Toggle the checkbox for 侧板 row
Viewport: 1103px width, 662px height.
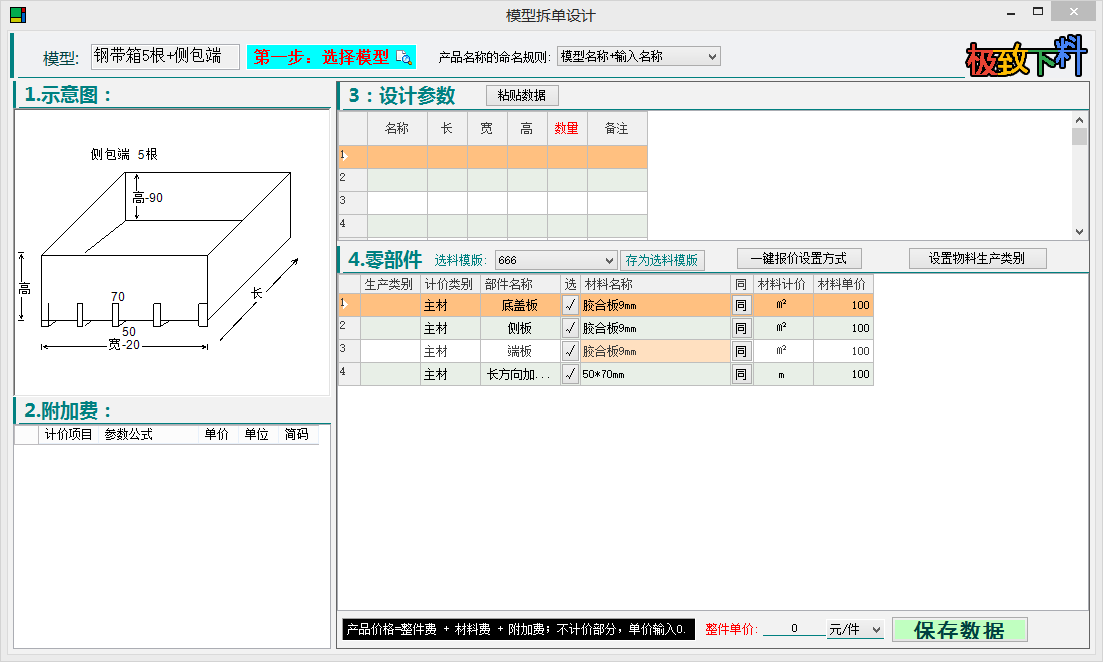pos(570,328)
